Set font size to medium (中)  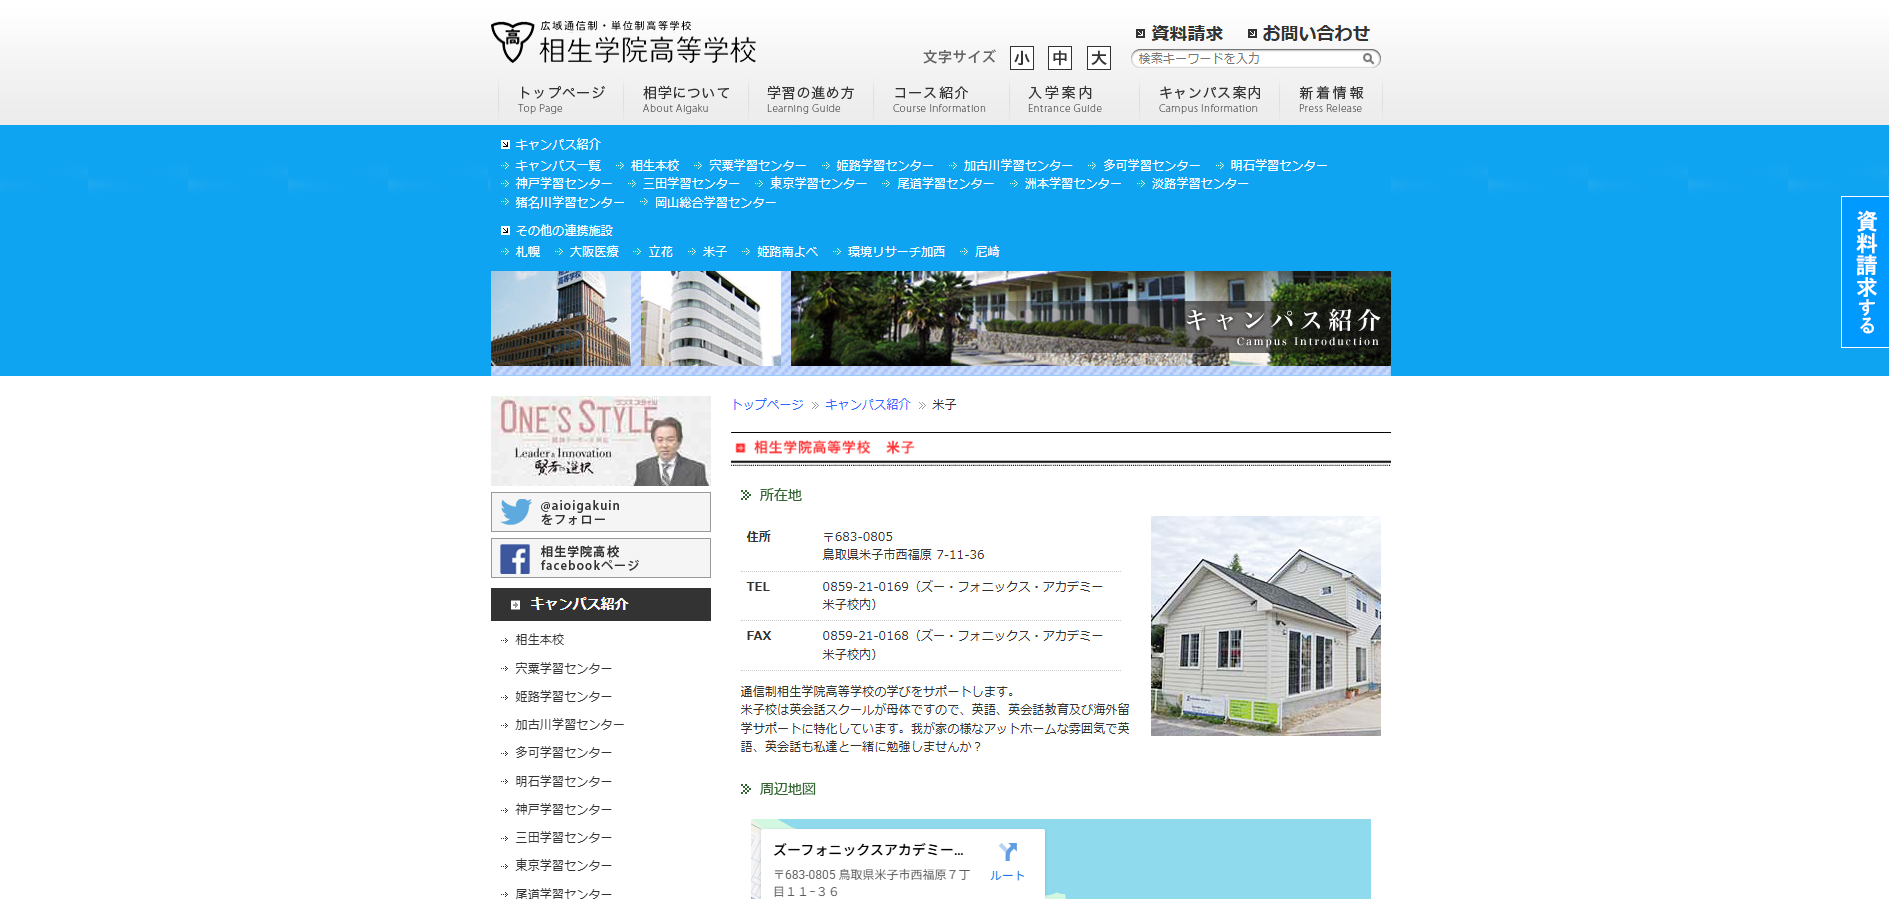click(x=1059, y=58)
